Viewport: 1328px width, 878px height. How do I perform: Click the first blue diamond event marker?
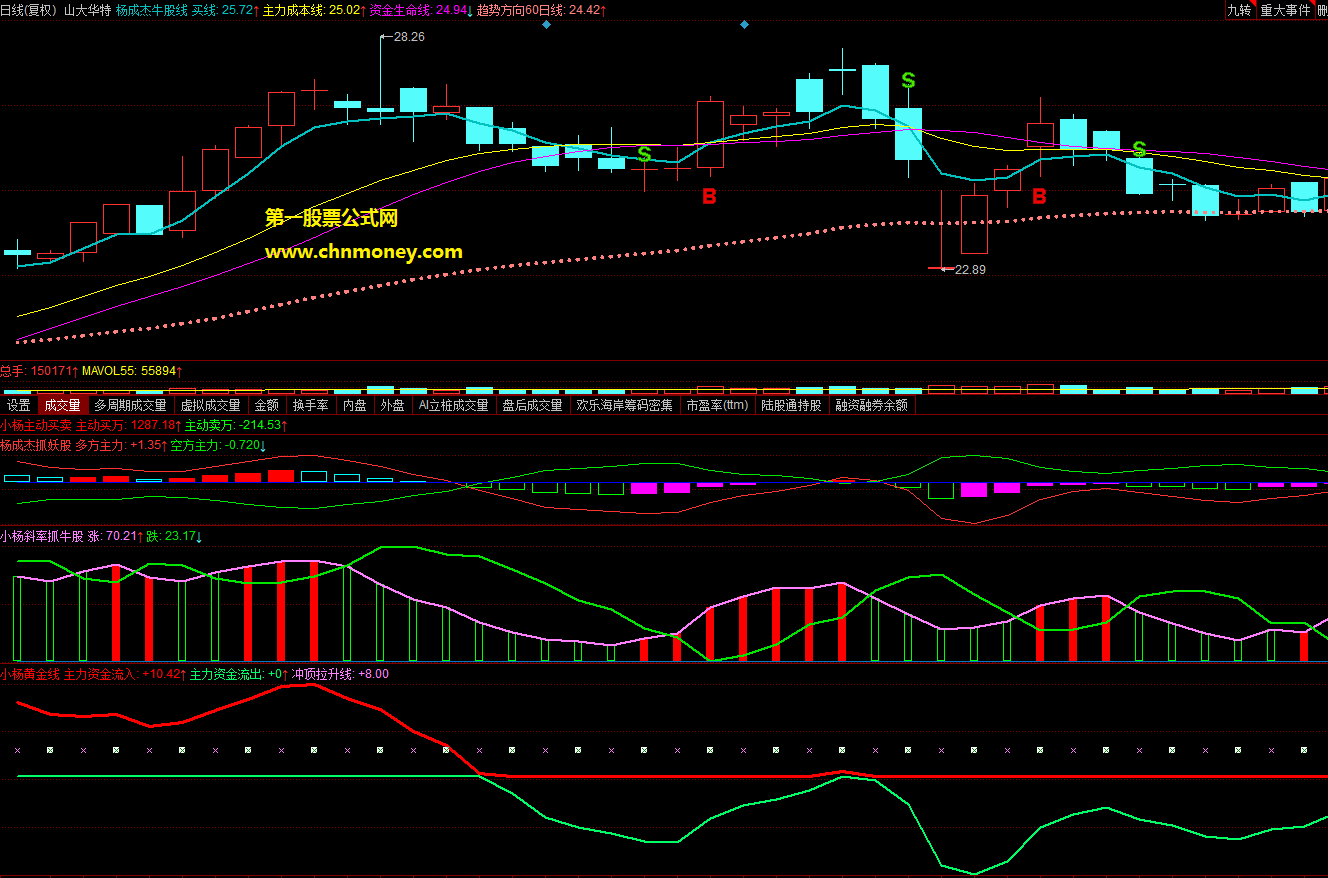(x=546, y=24)
